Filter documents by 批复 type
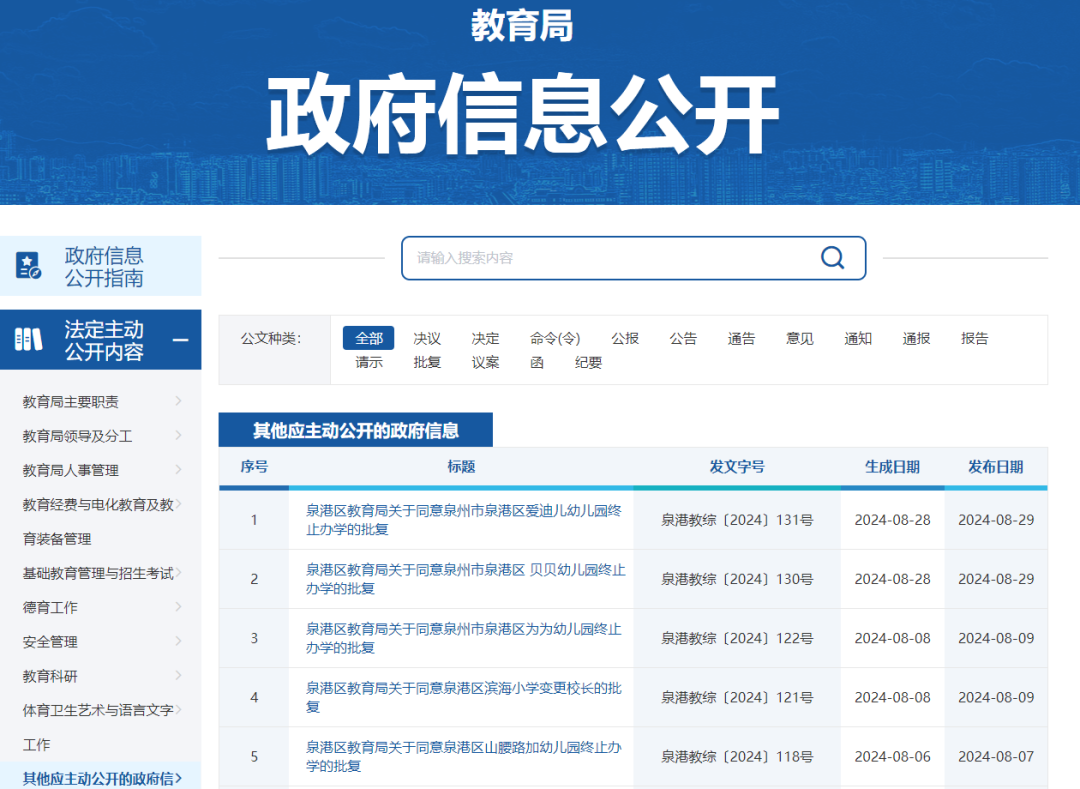1080x789 pixels. (427, 362)
